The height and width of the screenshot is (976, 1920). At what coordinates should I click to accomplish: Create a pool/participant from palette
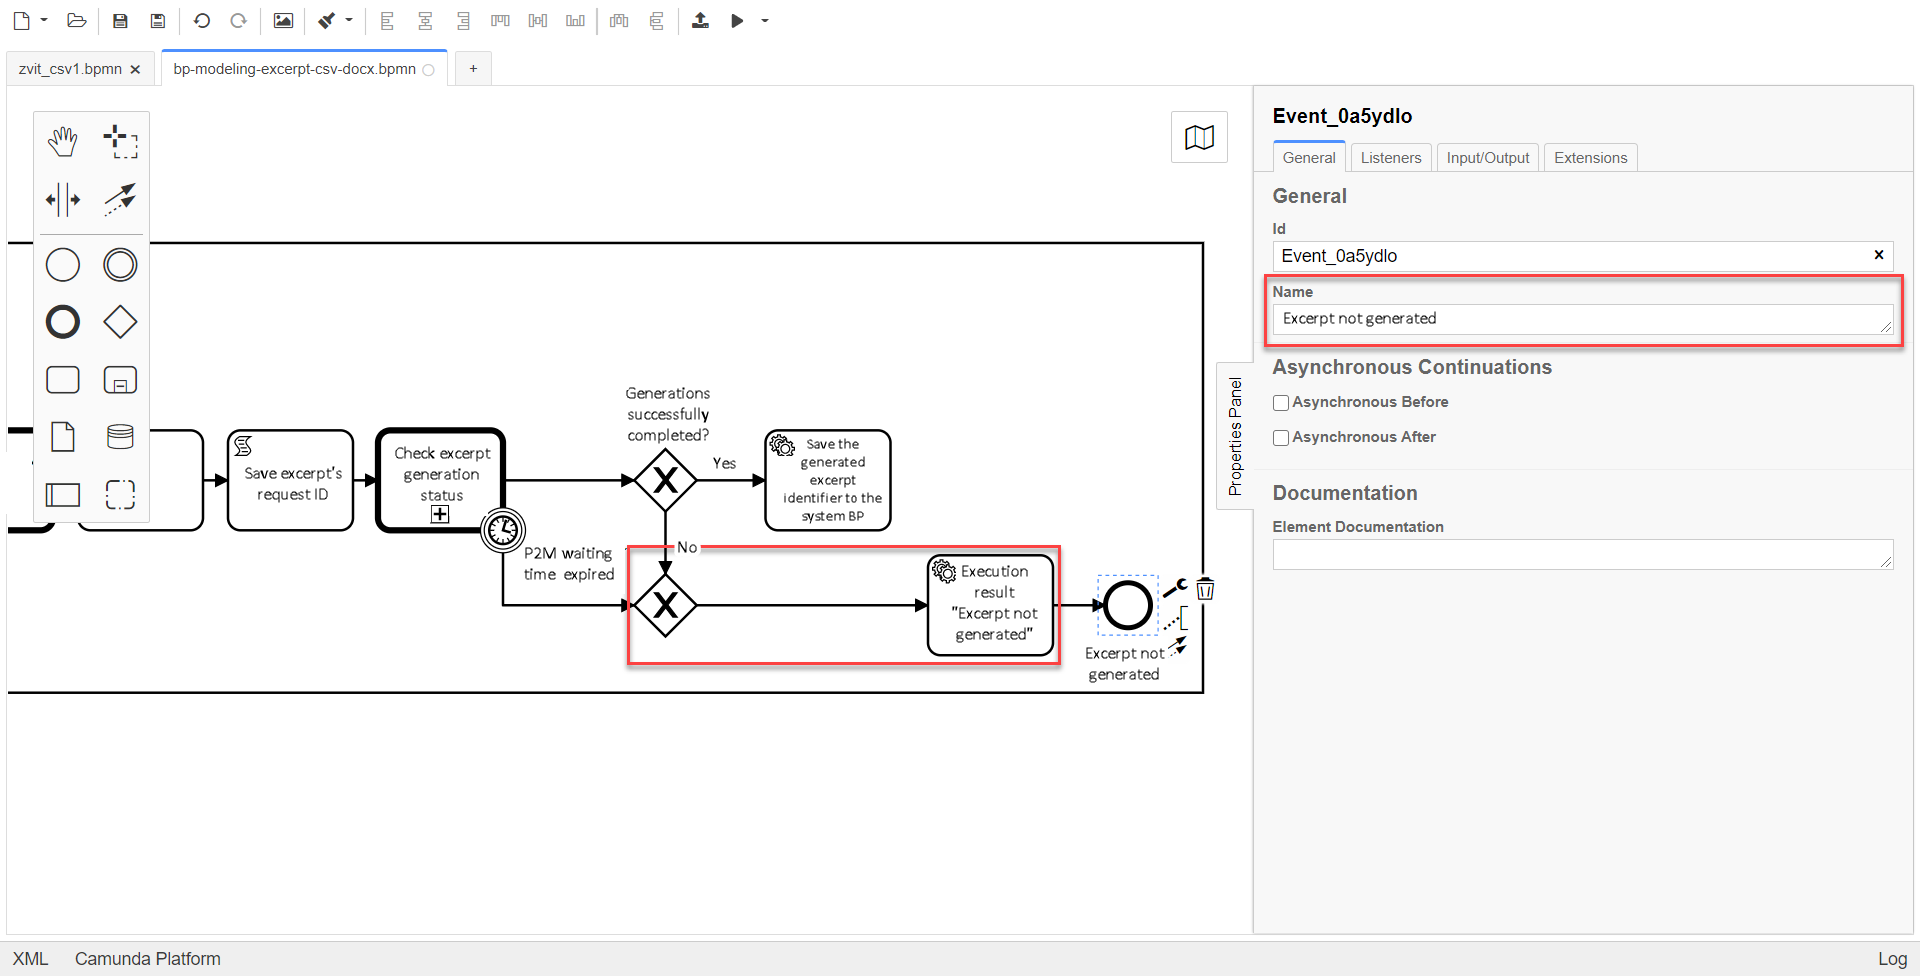click(x=63, y=494)
